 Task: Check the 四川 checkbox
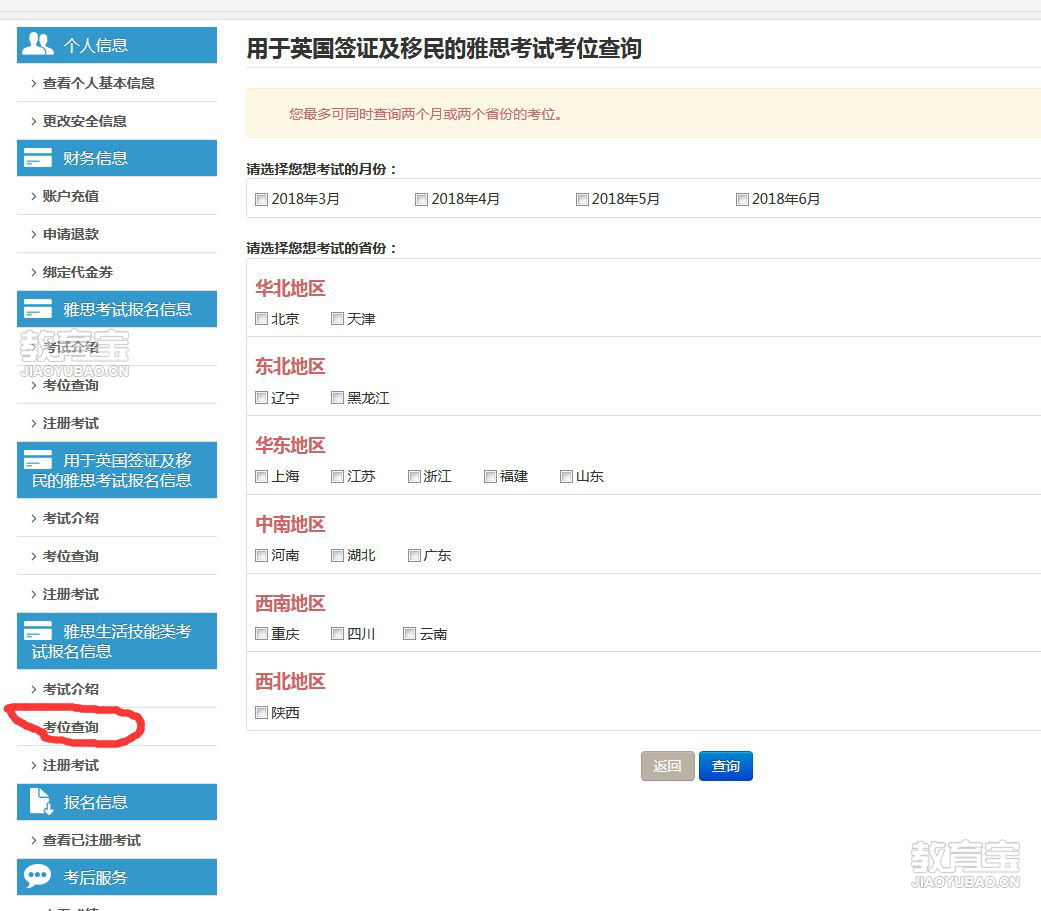337,633
